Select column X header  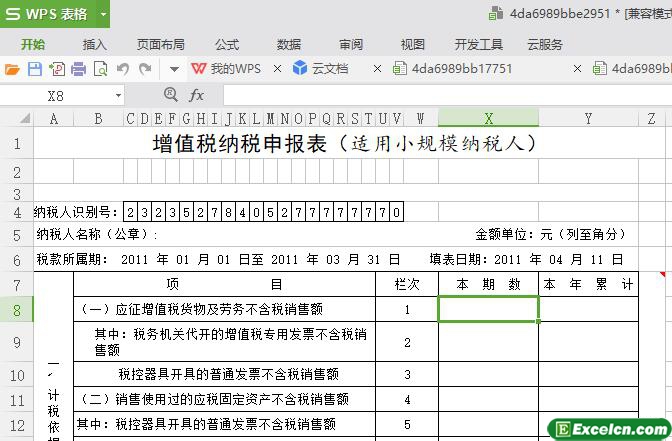(488, 118)
